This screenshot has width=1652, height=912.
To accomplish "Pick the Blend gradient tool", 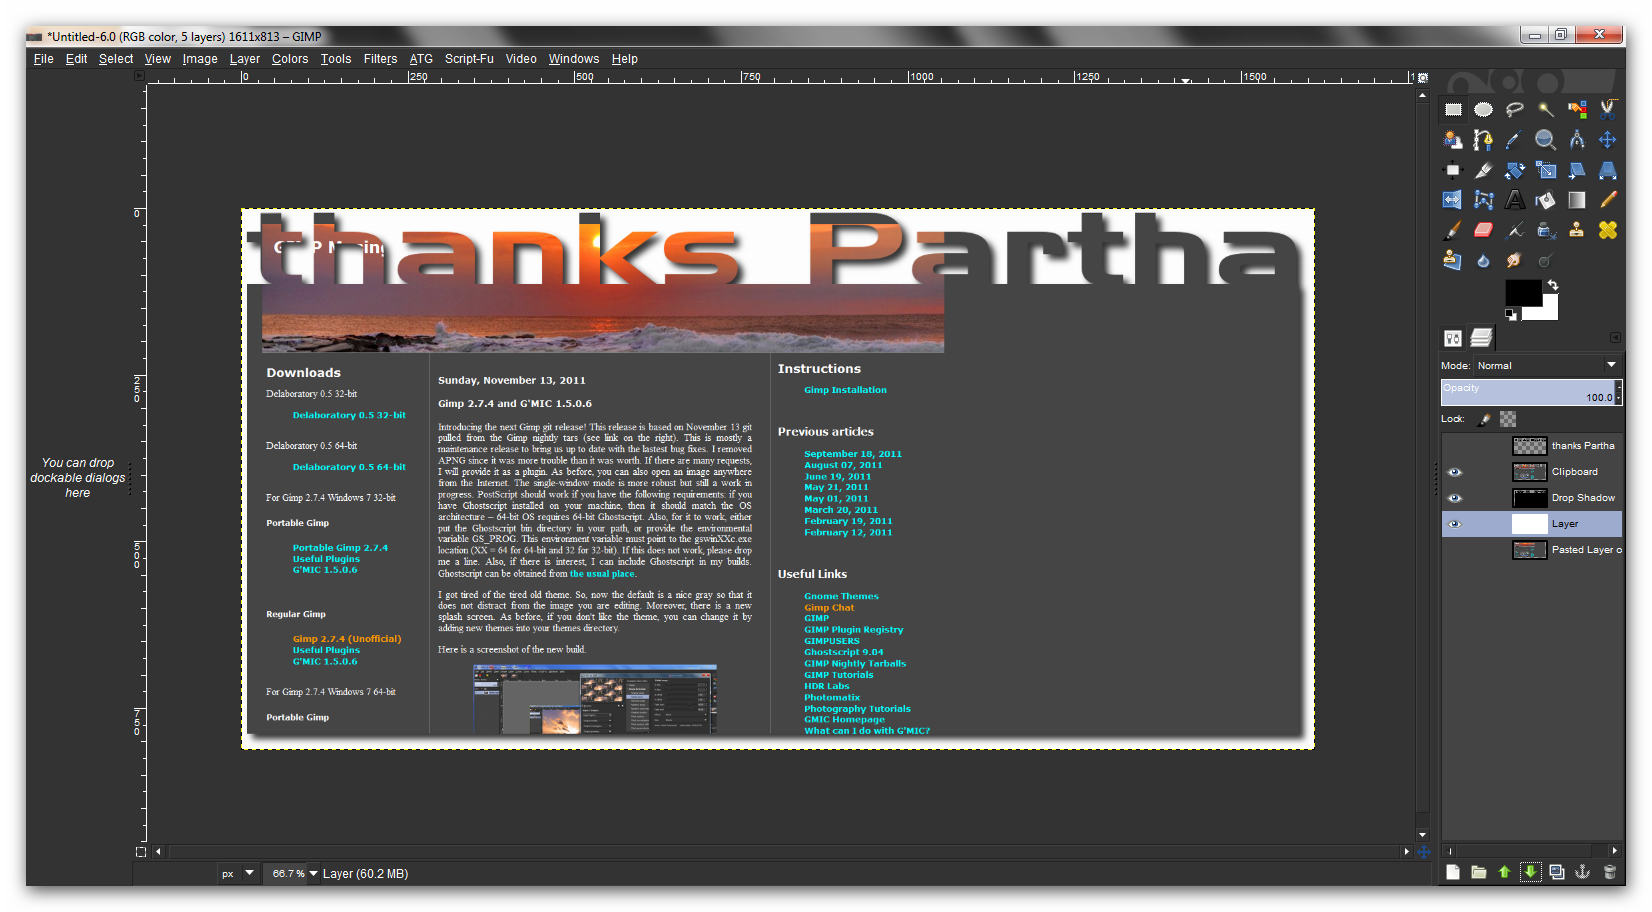I will pyautogui.click(x=1577, y=200).
